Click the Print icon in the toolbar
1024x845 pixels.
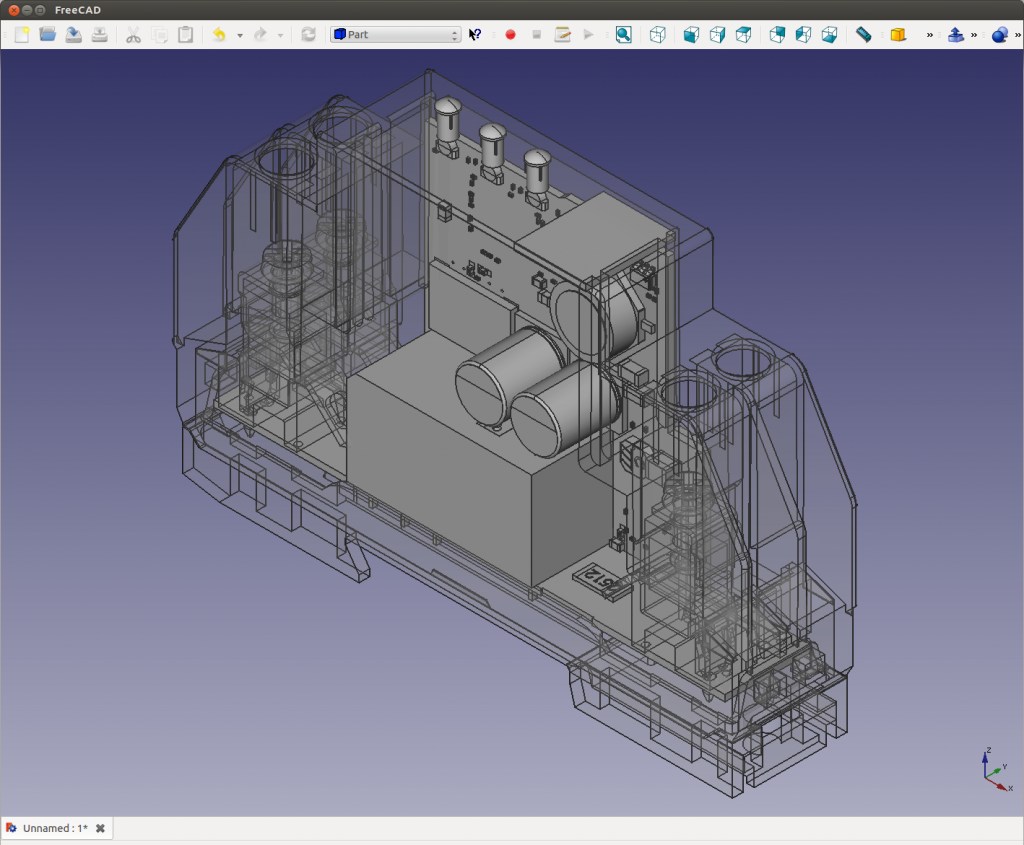tap(99, 35)
